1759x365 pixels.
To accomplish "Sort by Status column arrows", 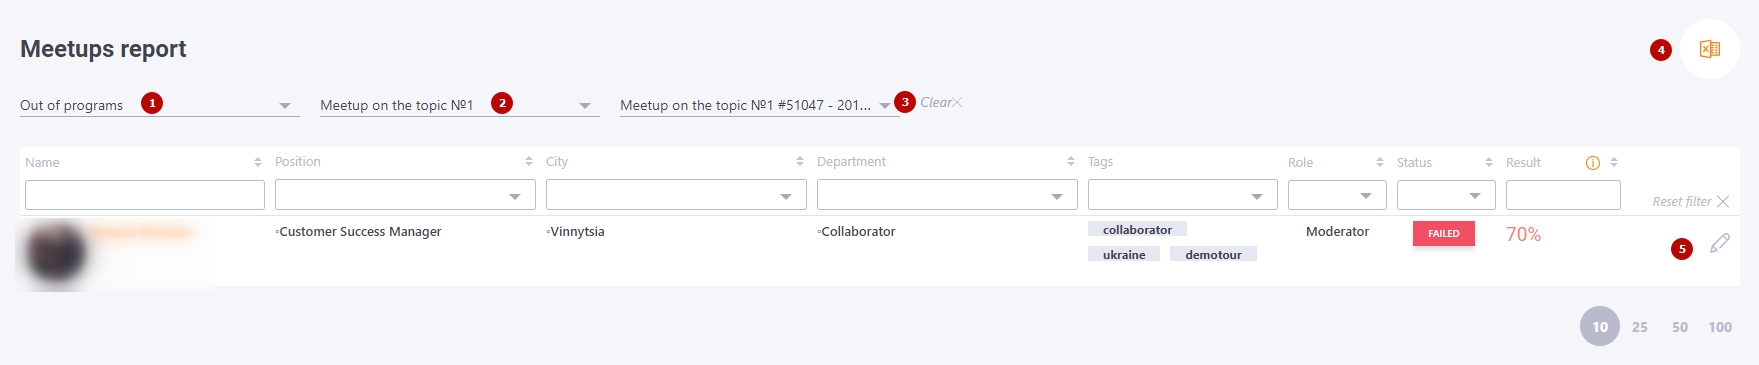I will click(x=1489, y=162).
